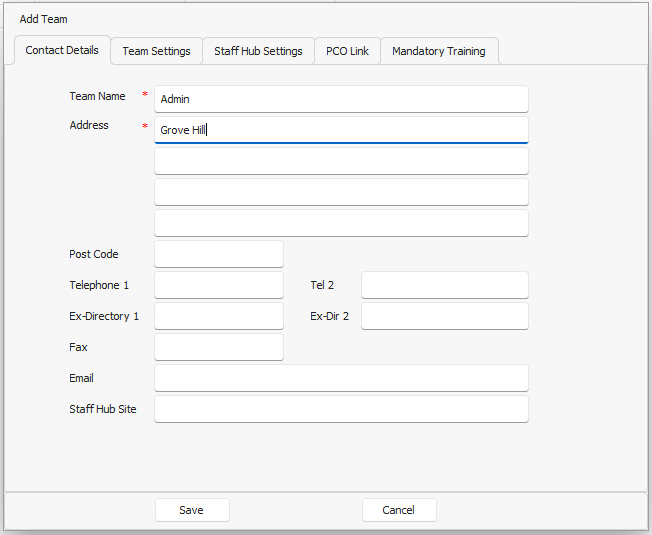The image size is (652, 535).
Task: Select the PCO Link tab
Action: 347,51
